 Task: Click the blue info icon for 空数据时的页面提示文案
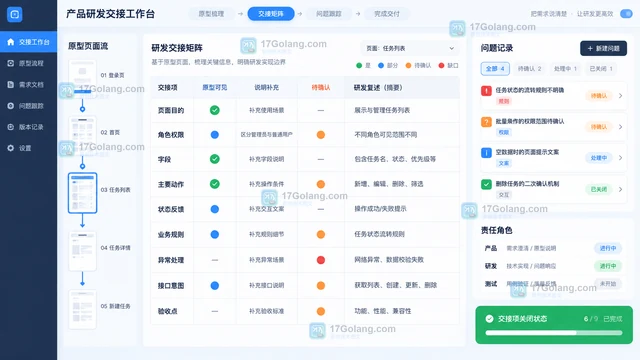486,153
